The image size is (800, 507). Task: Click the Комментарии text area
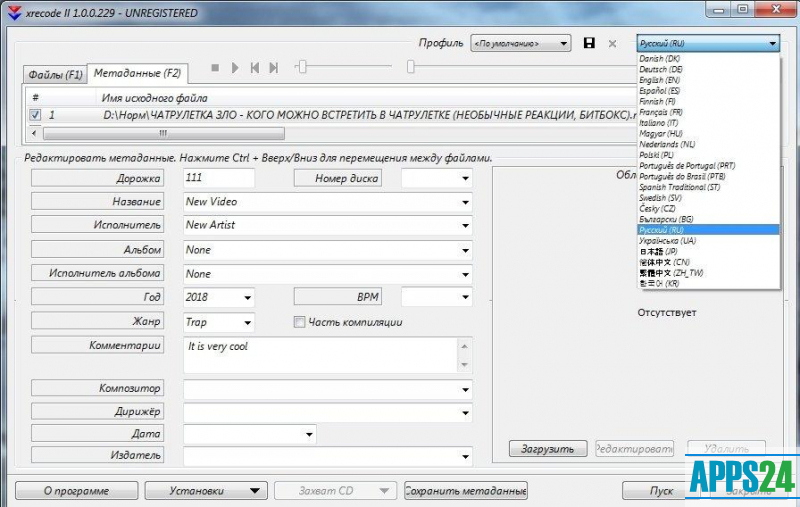click(x=320, y=355)
